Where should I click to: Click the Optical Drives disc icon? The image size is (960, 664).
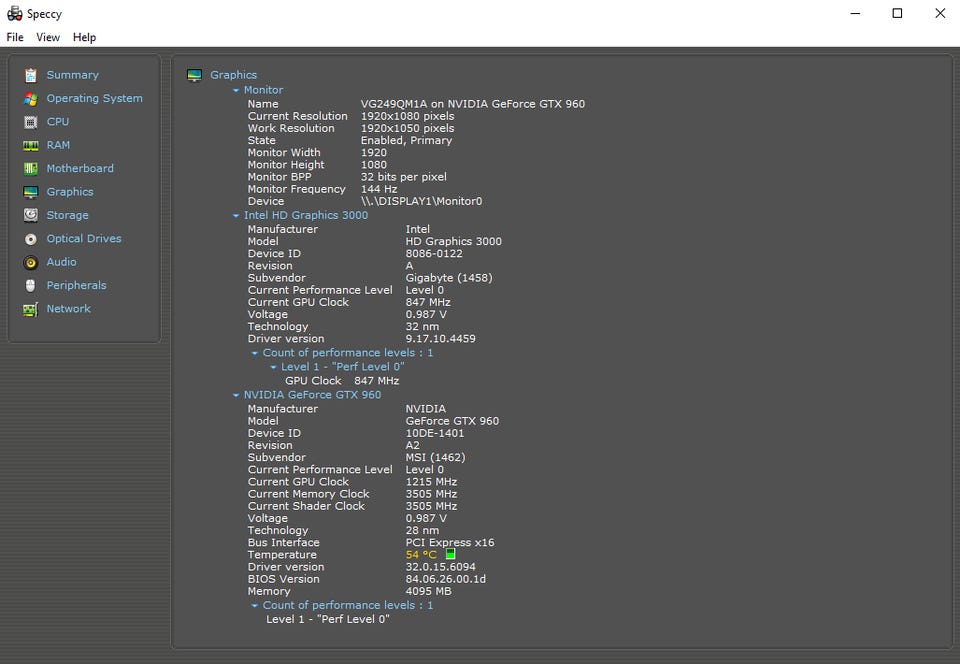(x=31, y=239)
